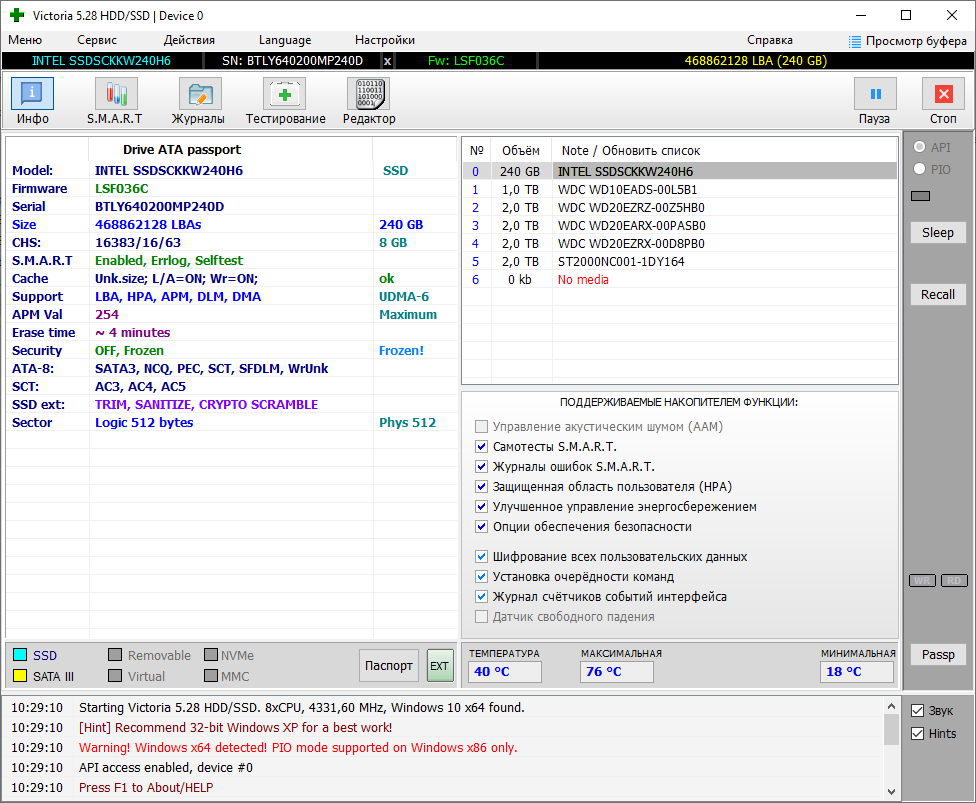Open the Сервис menu

click(96, 40)
